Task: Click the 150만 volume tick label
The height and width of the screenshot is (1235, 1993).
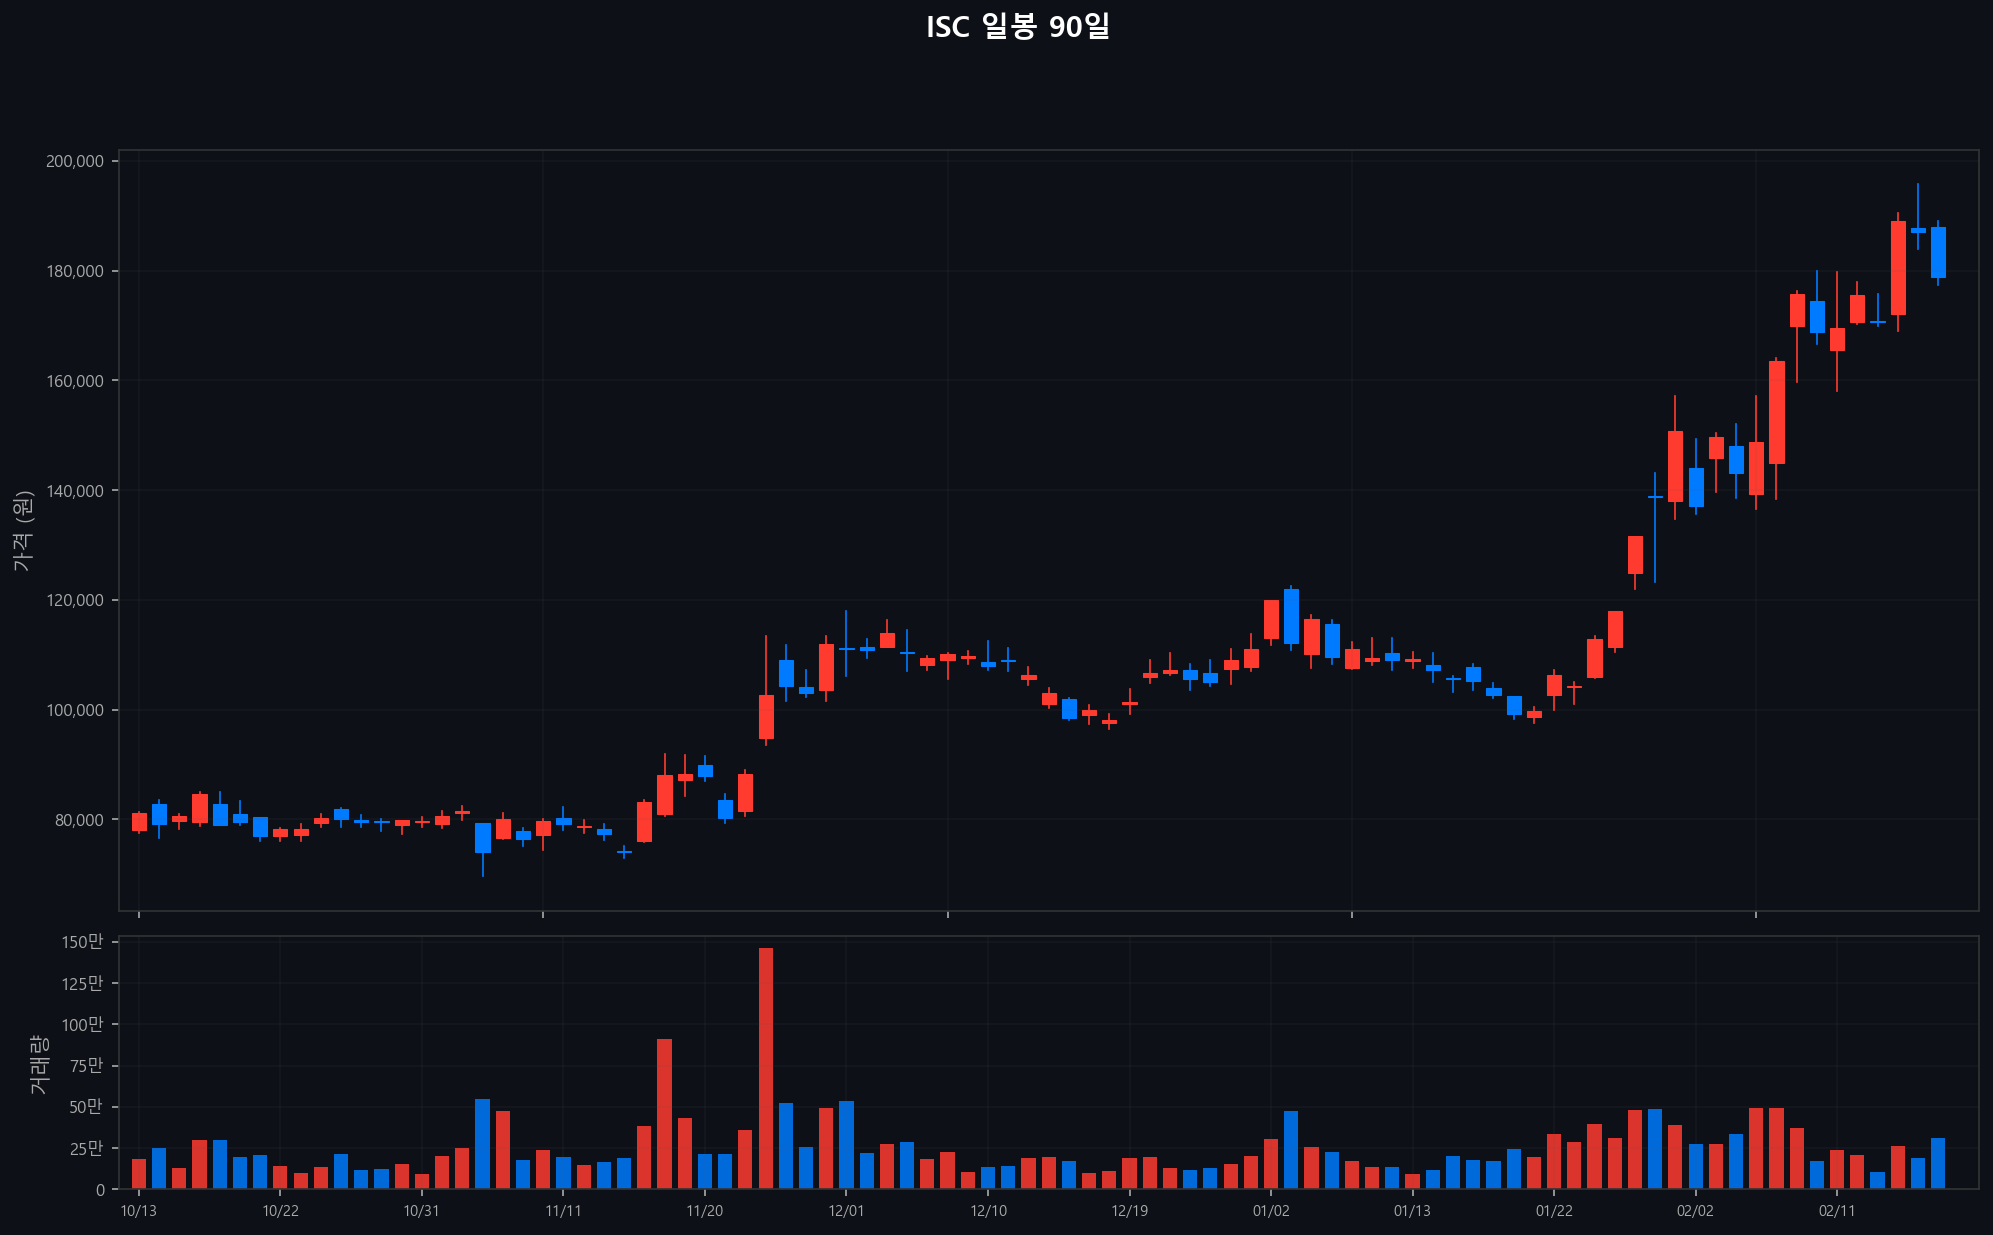Action: coord(81,940)
